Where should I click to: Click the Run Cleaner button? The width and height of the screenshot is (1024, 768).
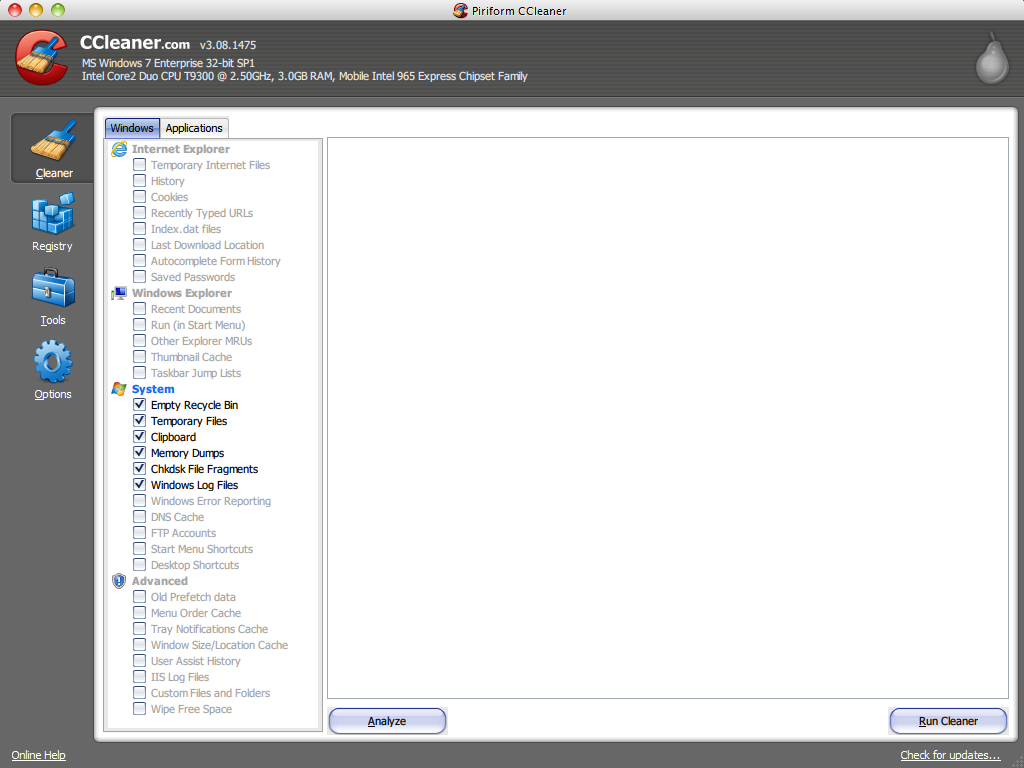(948, 721)
